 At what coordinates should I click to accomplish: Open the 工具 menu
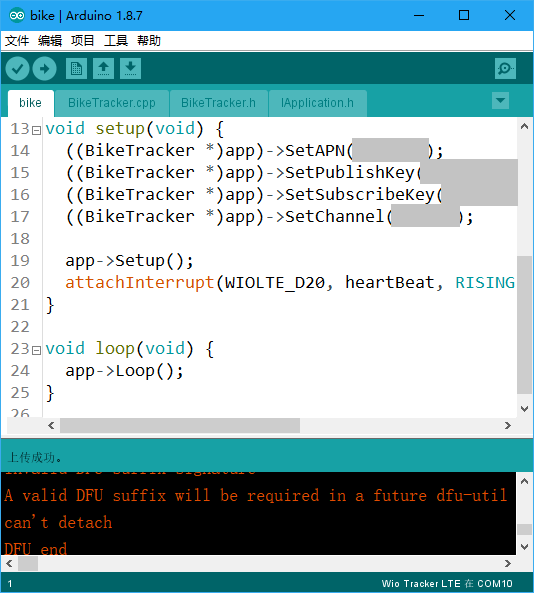[116, 40]
